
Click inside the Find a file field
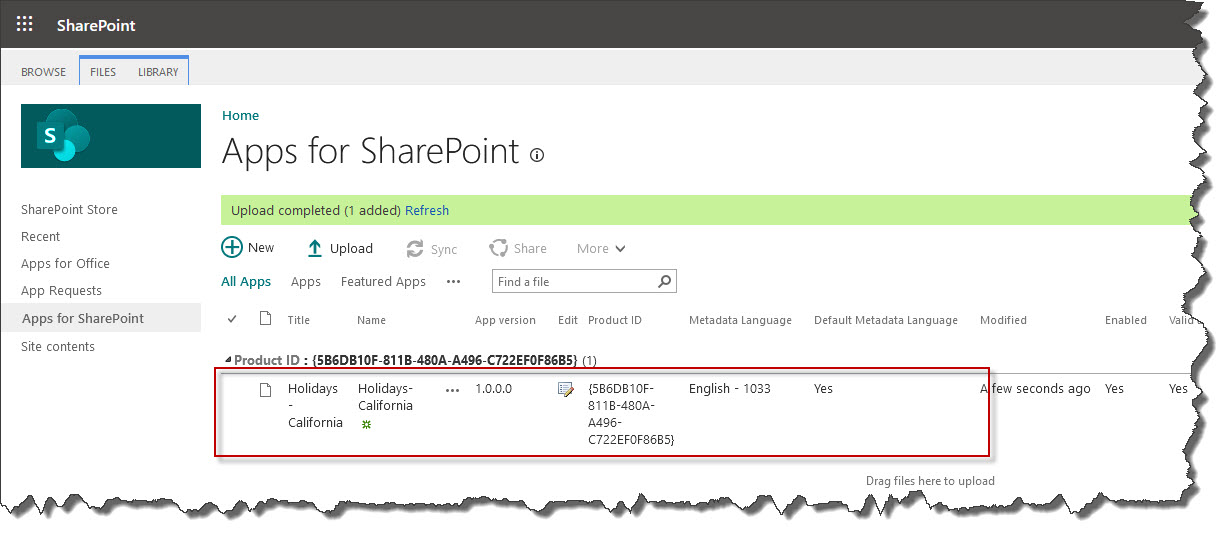click(574, 282)
